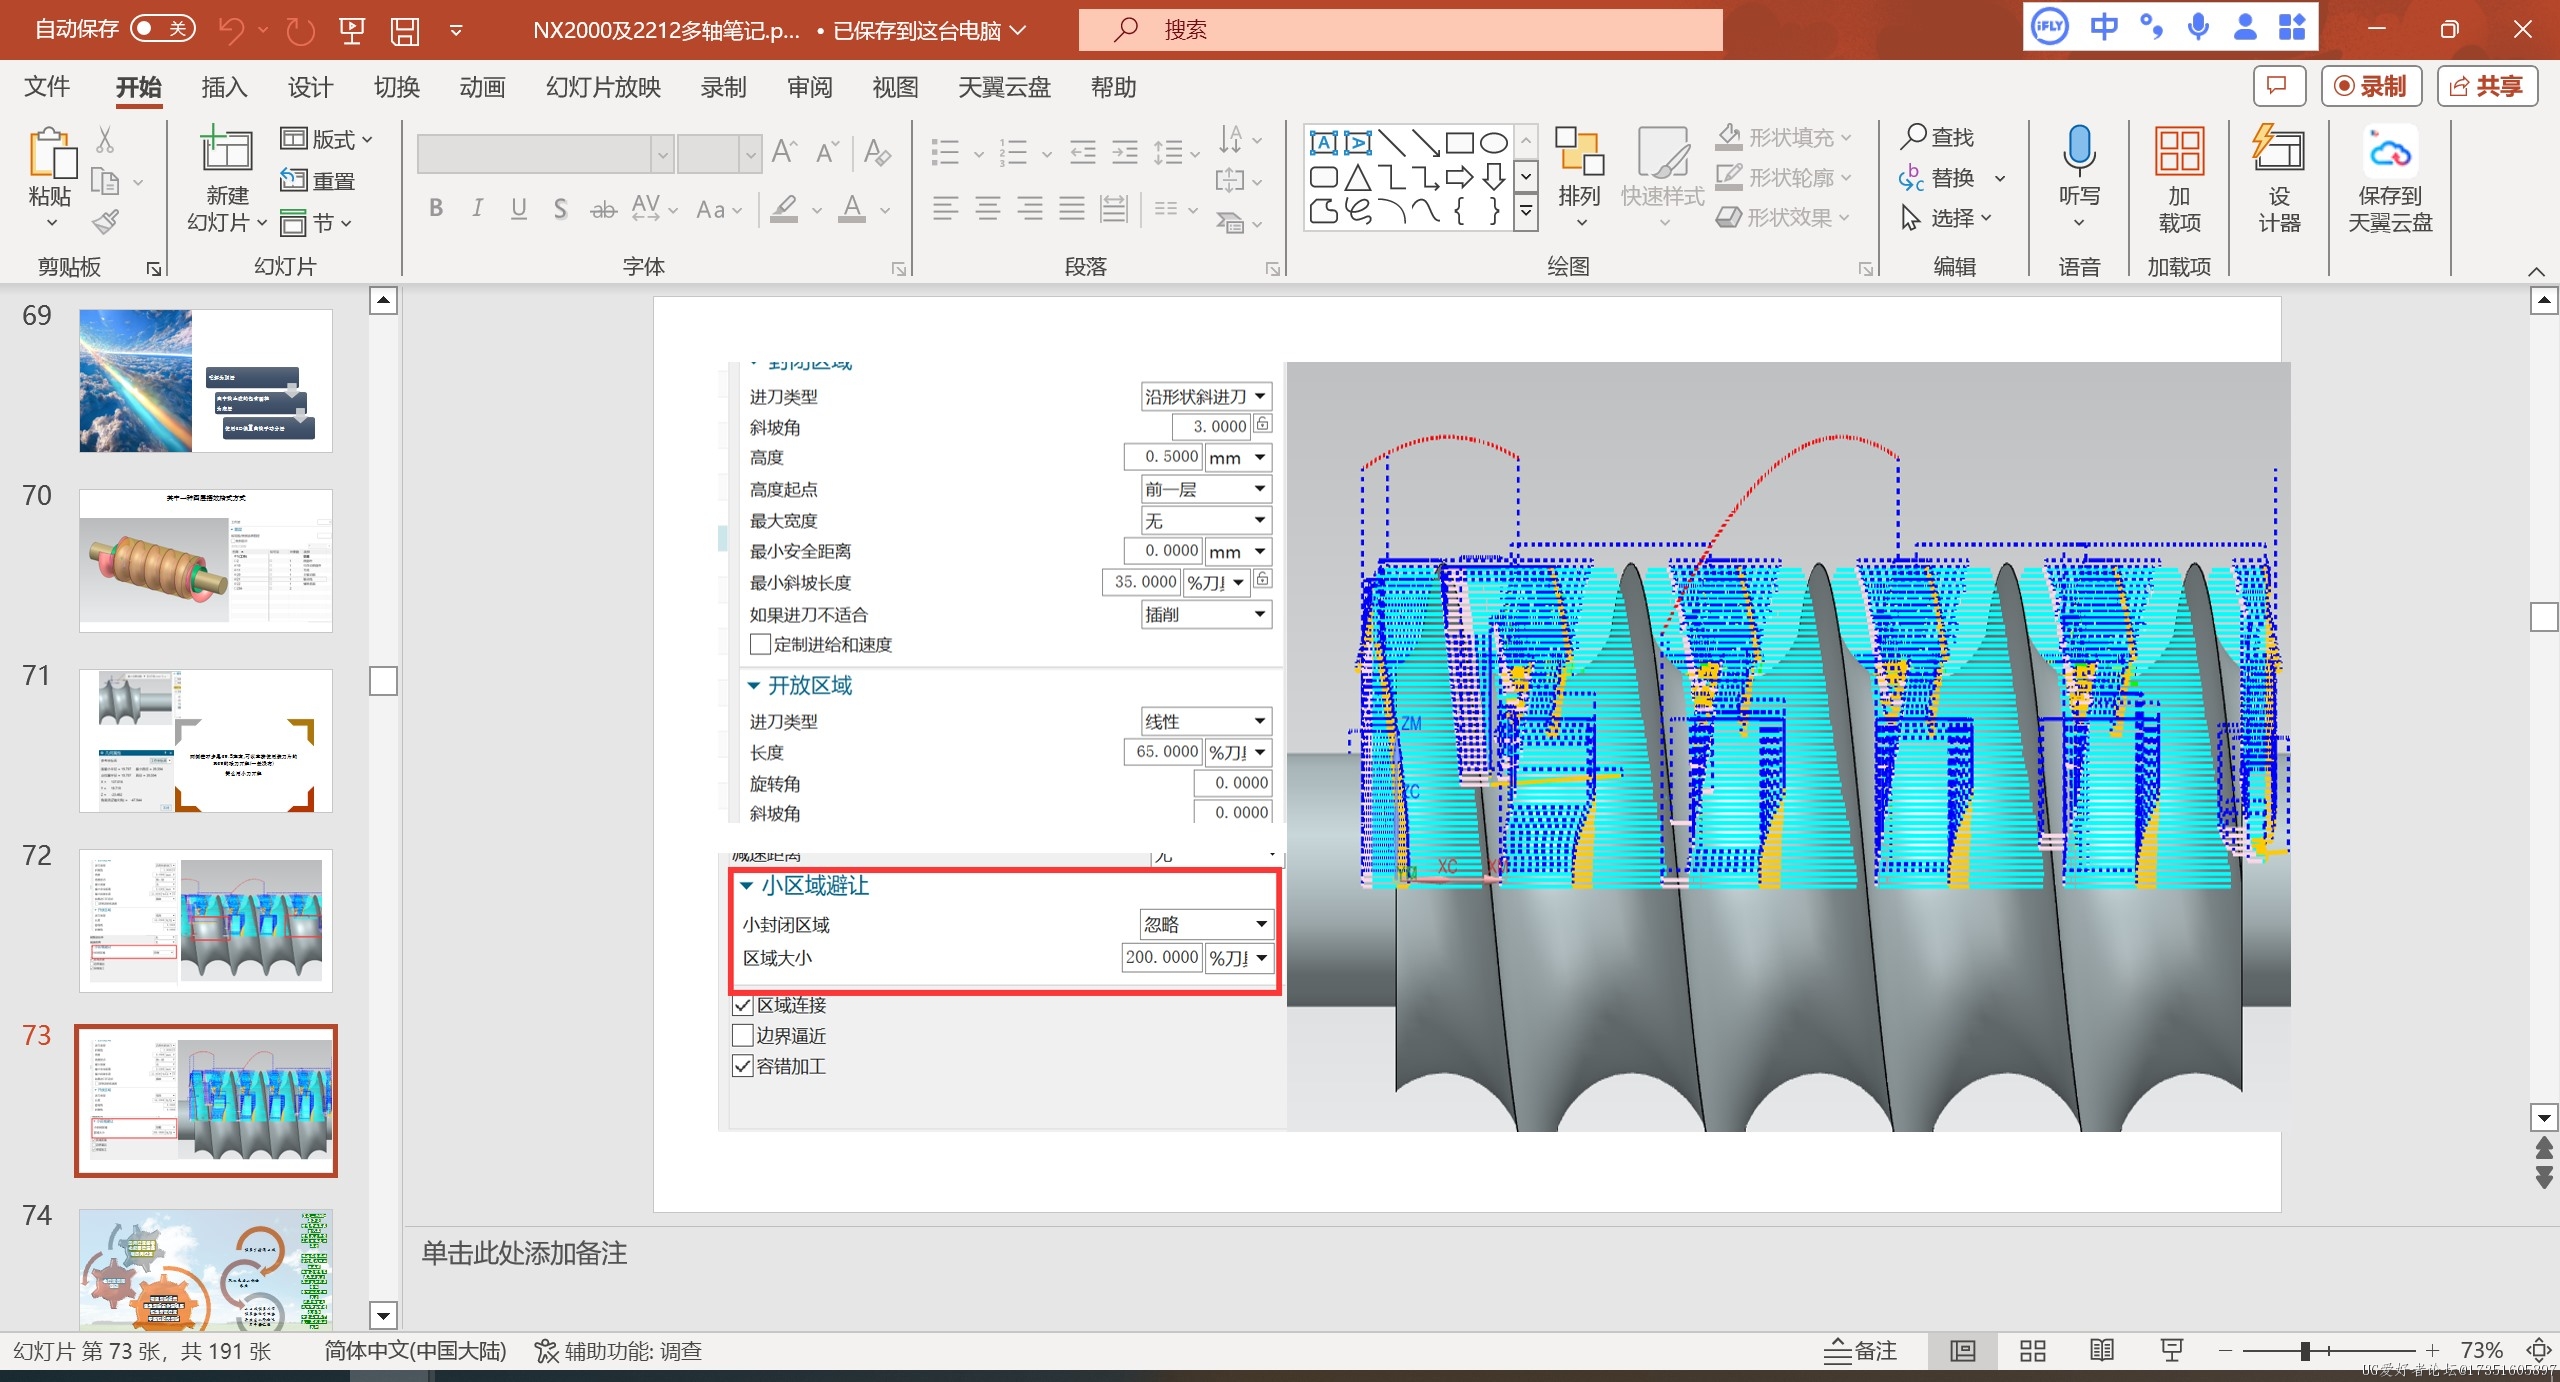The width and height of the screenshot is (2560, 1382).
Task: Go to next slide arrow button
Action: (2544, 1179)
